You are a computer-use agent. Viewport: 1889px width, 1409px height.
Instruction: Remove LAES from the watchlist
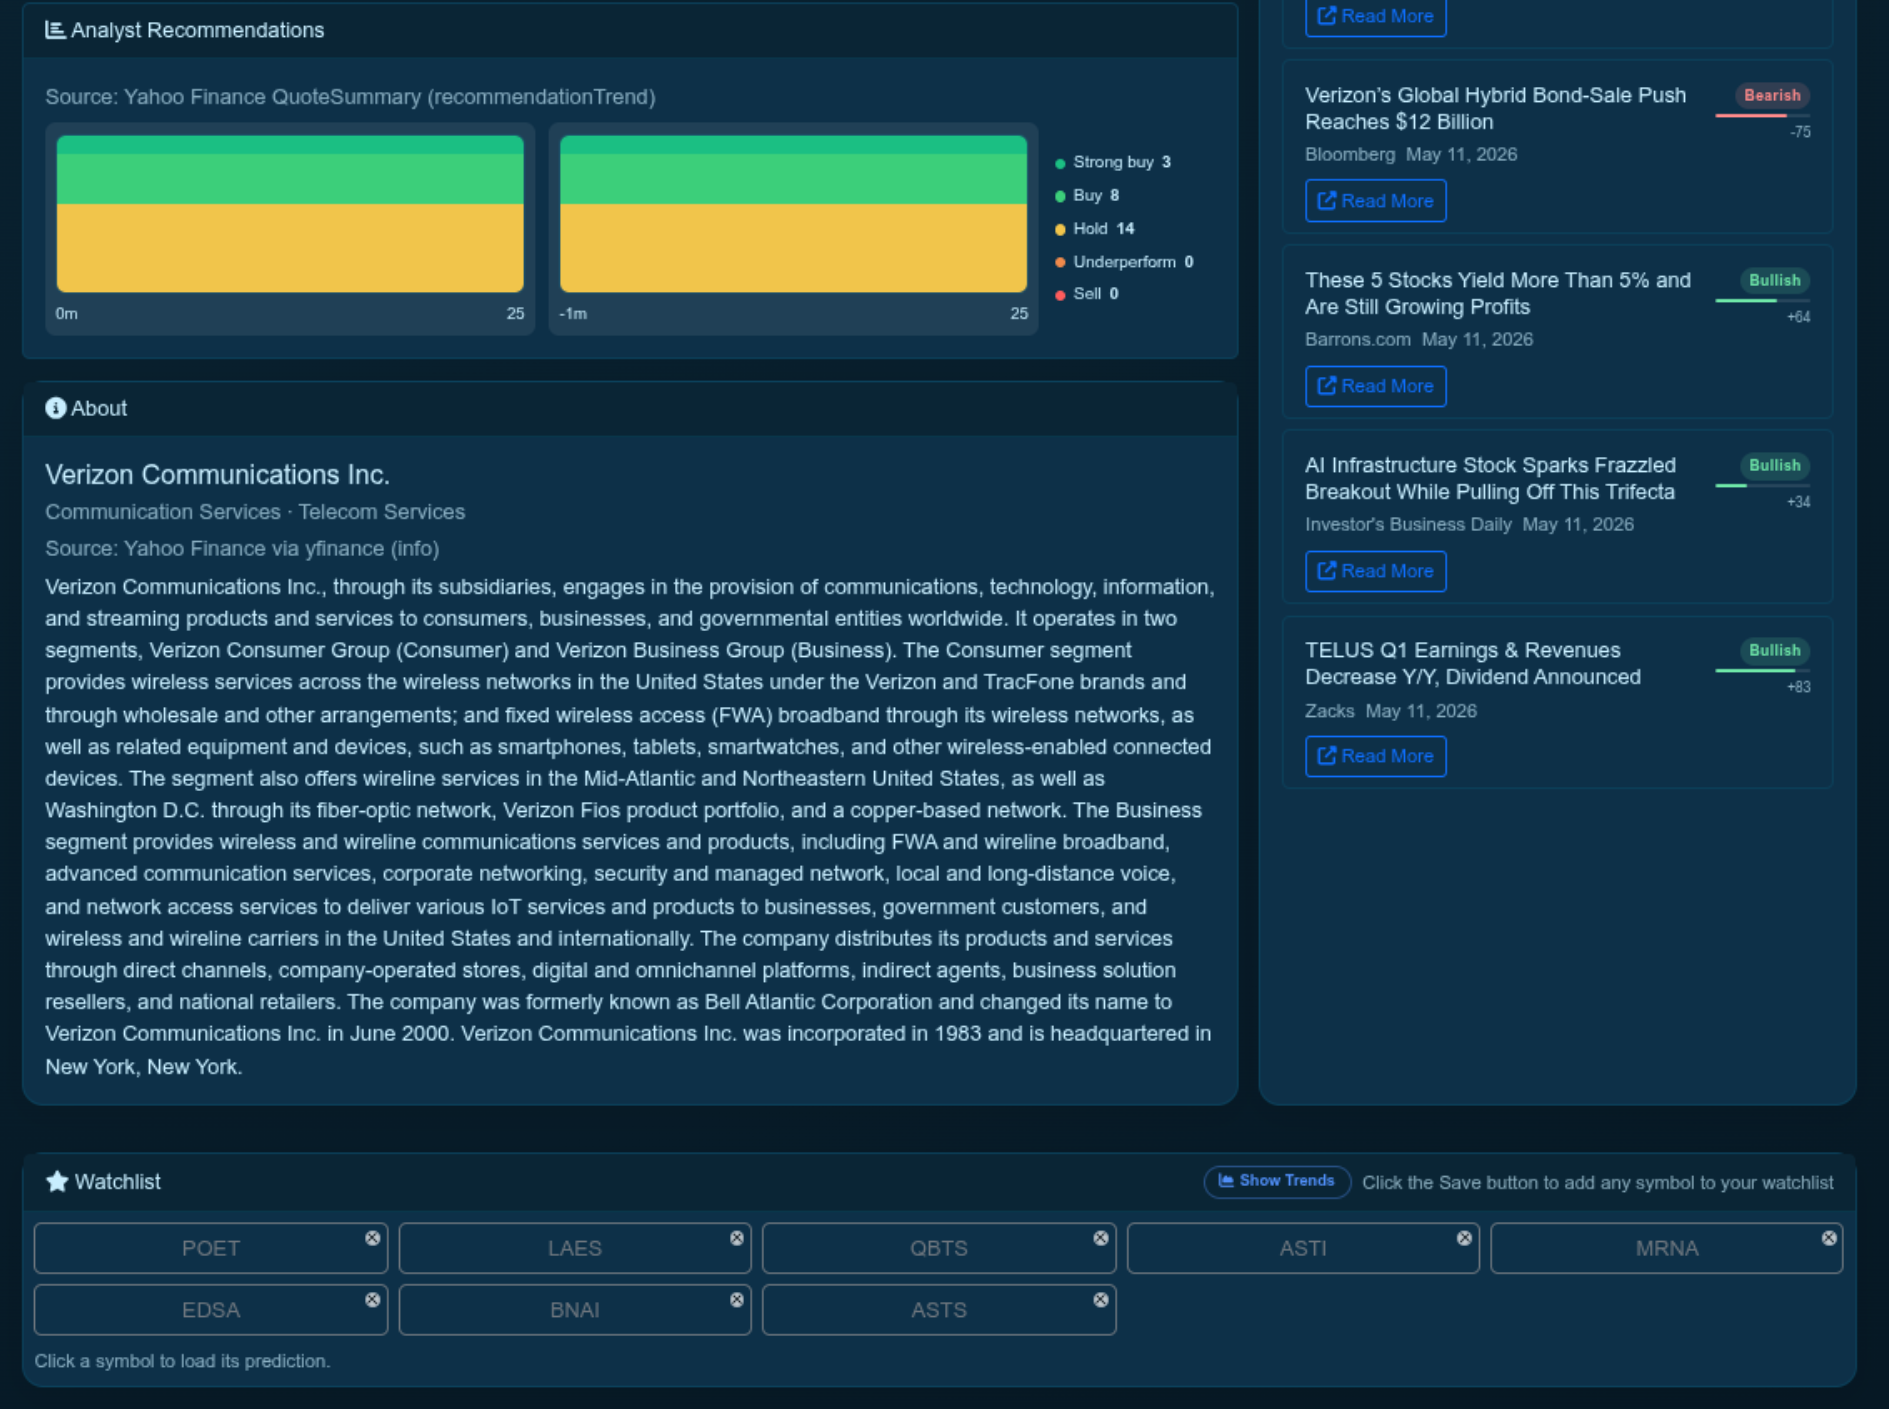(737, 1238)
